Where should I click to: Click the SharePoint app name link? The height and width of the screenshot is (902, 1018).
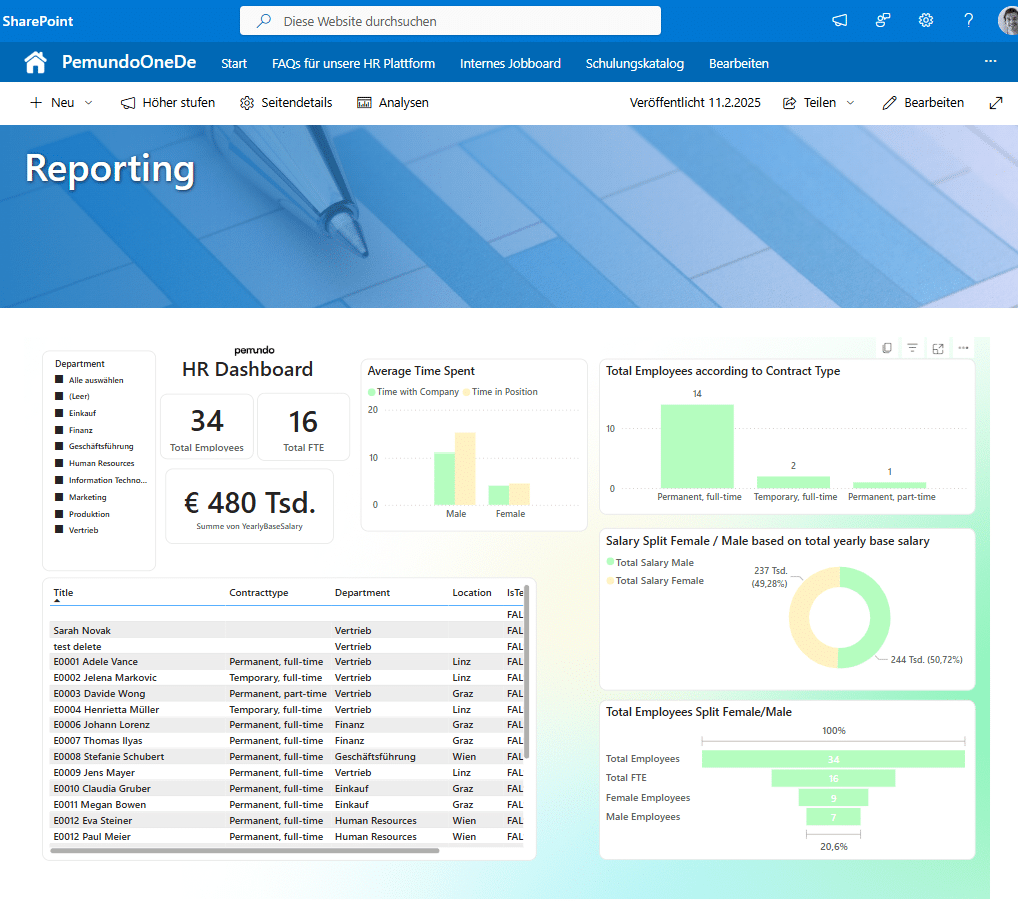(x=38, y=21)
